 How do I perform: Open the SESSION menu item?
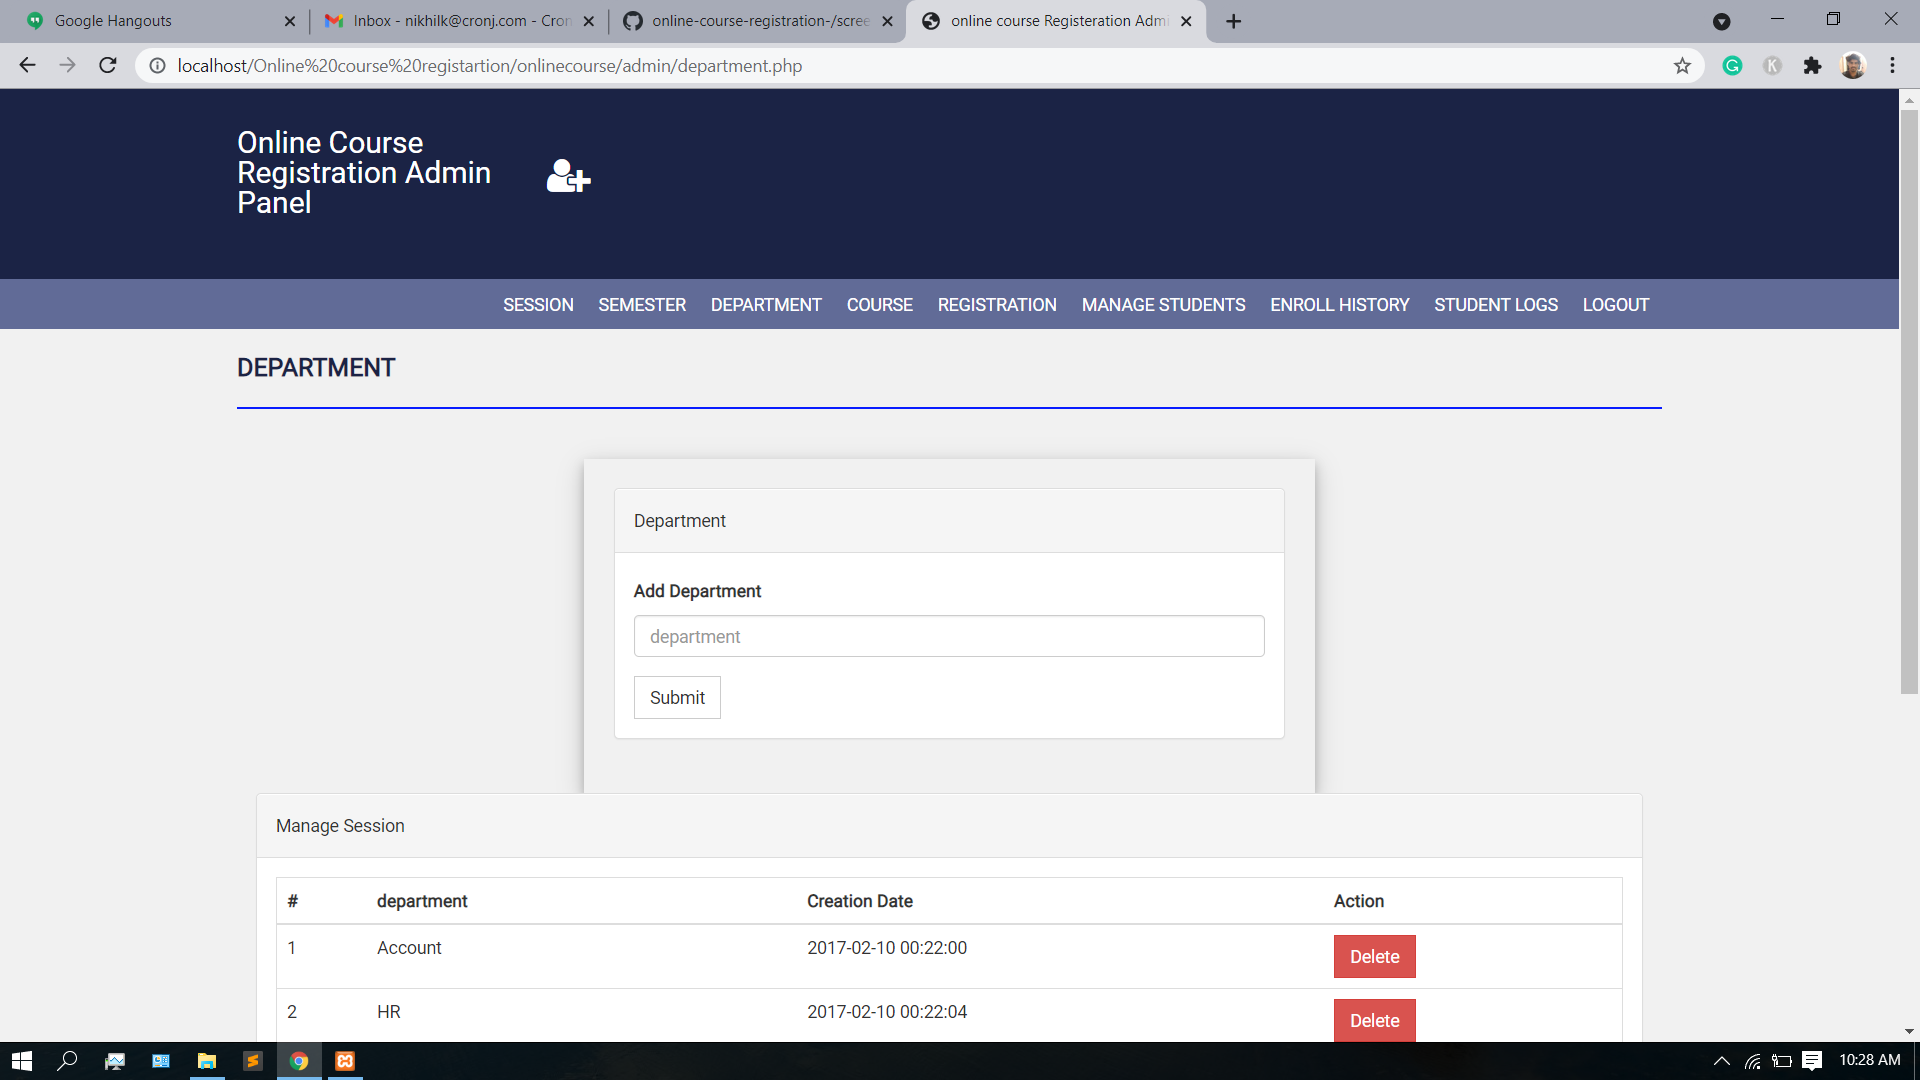(538, 305)
